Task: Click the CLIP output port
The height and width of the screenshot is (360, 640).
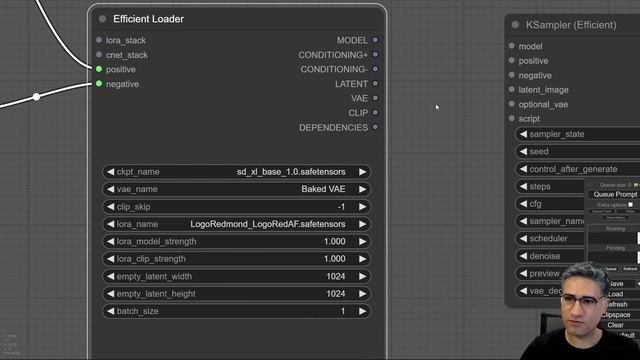Action: point(375,113)
